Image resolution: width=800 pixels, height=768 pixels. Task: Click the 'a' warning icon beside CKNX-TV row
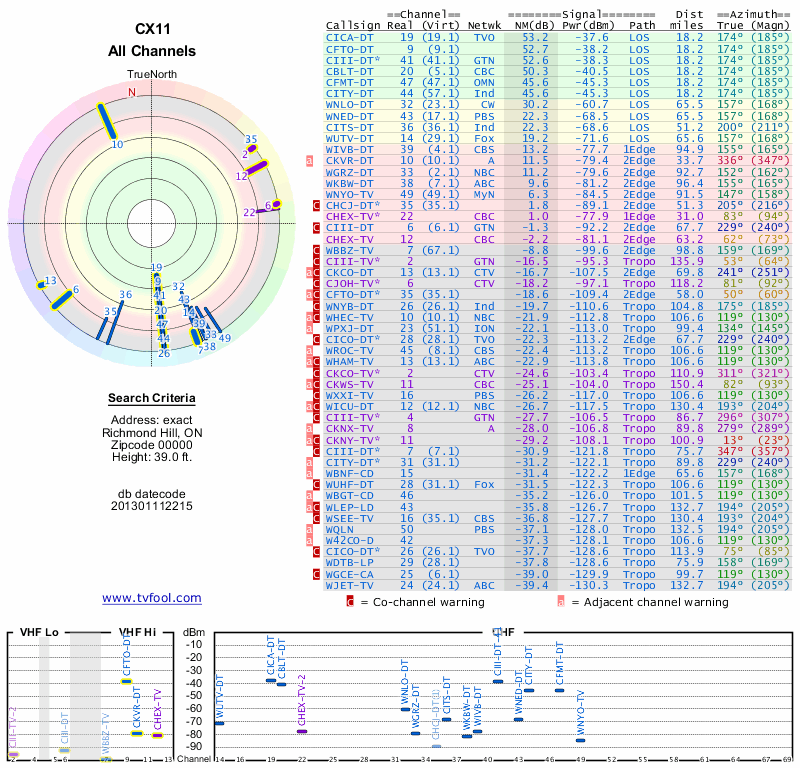pyautogui.click(x=309, y=429)
